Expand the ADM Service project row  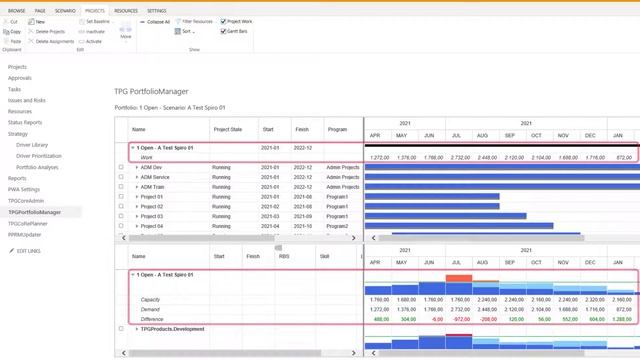click(137, 177)
